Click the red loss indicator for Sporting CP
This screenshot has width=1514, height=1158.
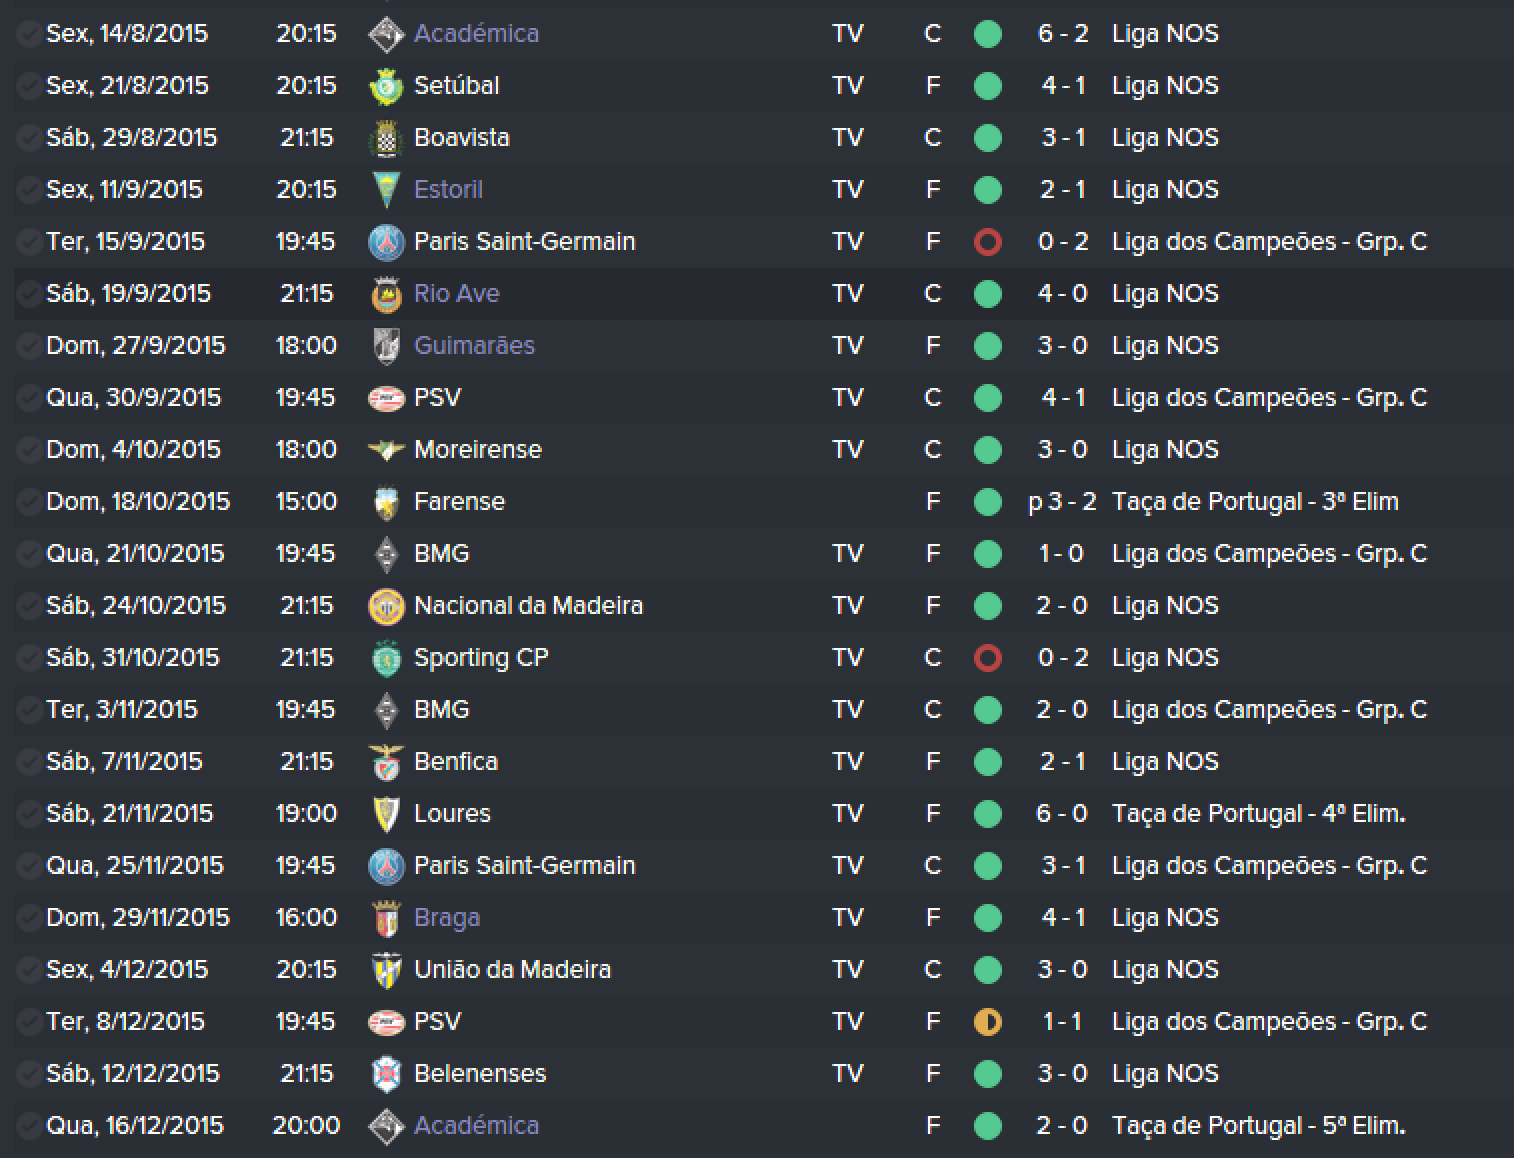pos(987,658)
